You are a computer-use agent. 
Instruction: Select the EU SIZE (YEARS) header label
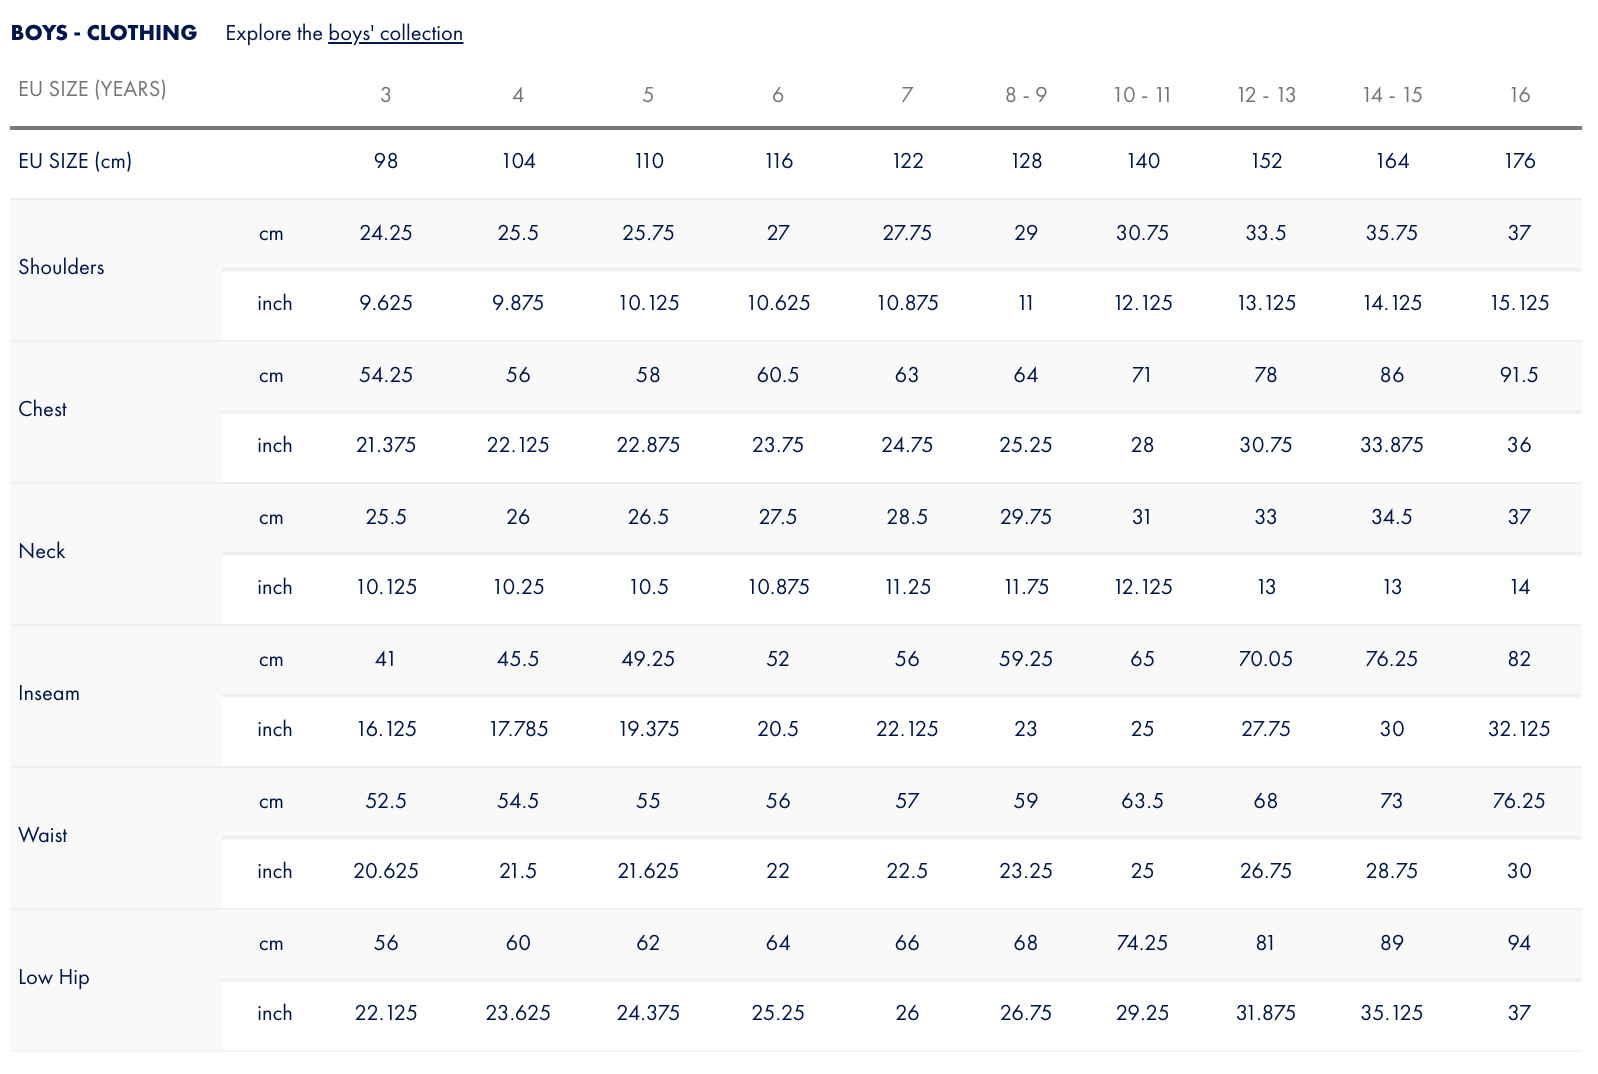pos(92,89)
